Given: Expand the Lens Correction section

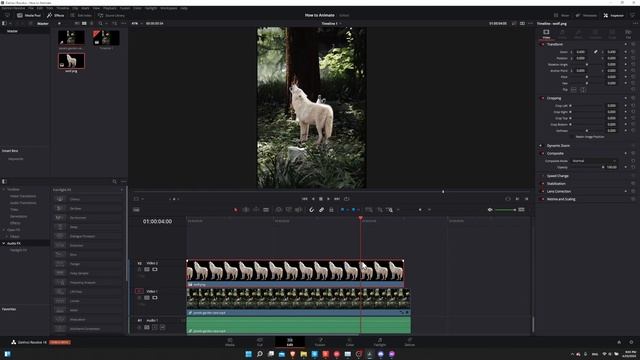Looking at the screenshot, I should [x=559, y=191].
